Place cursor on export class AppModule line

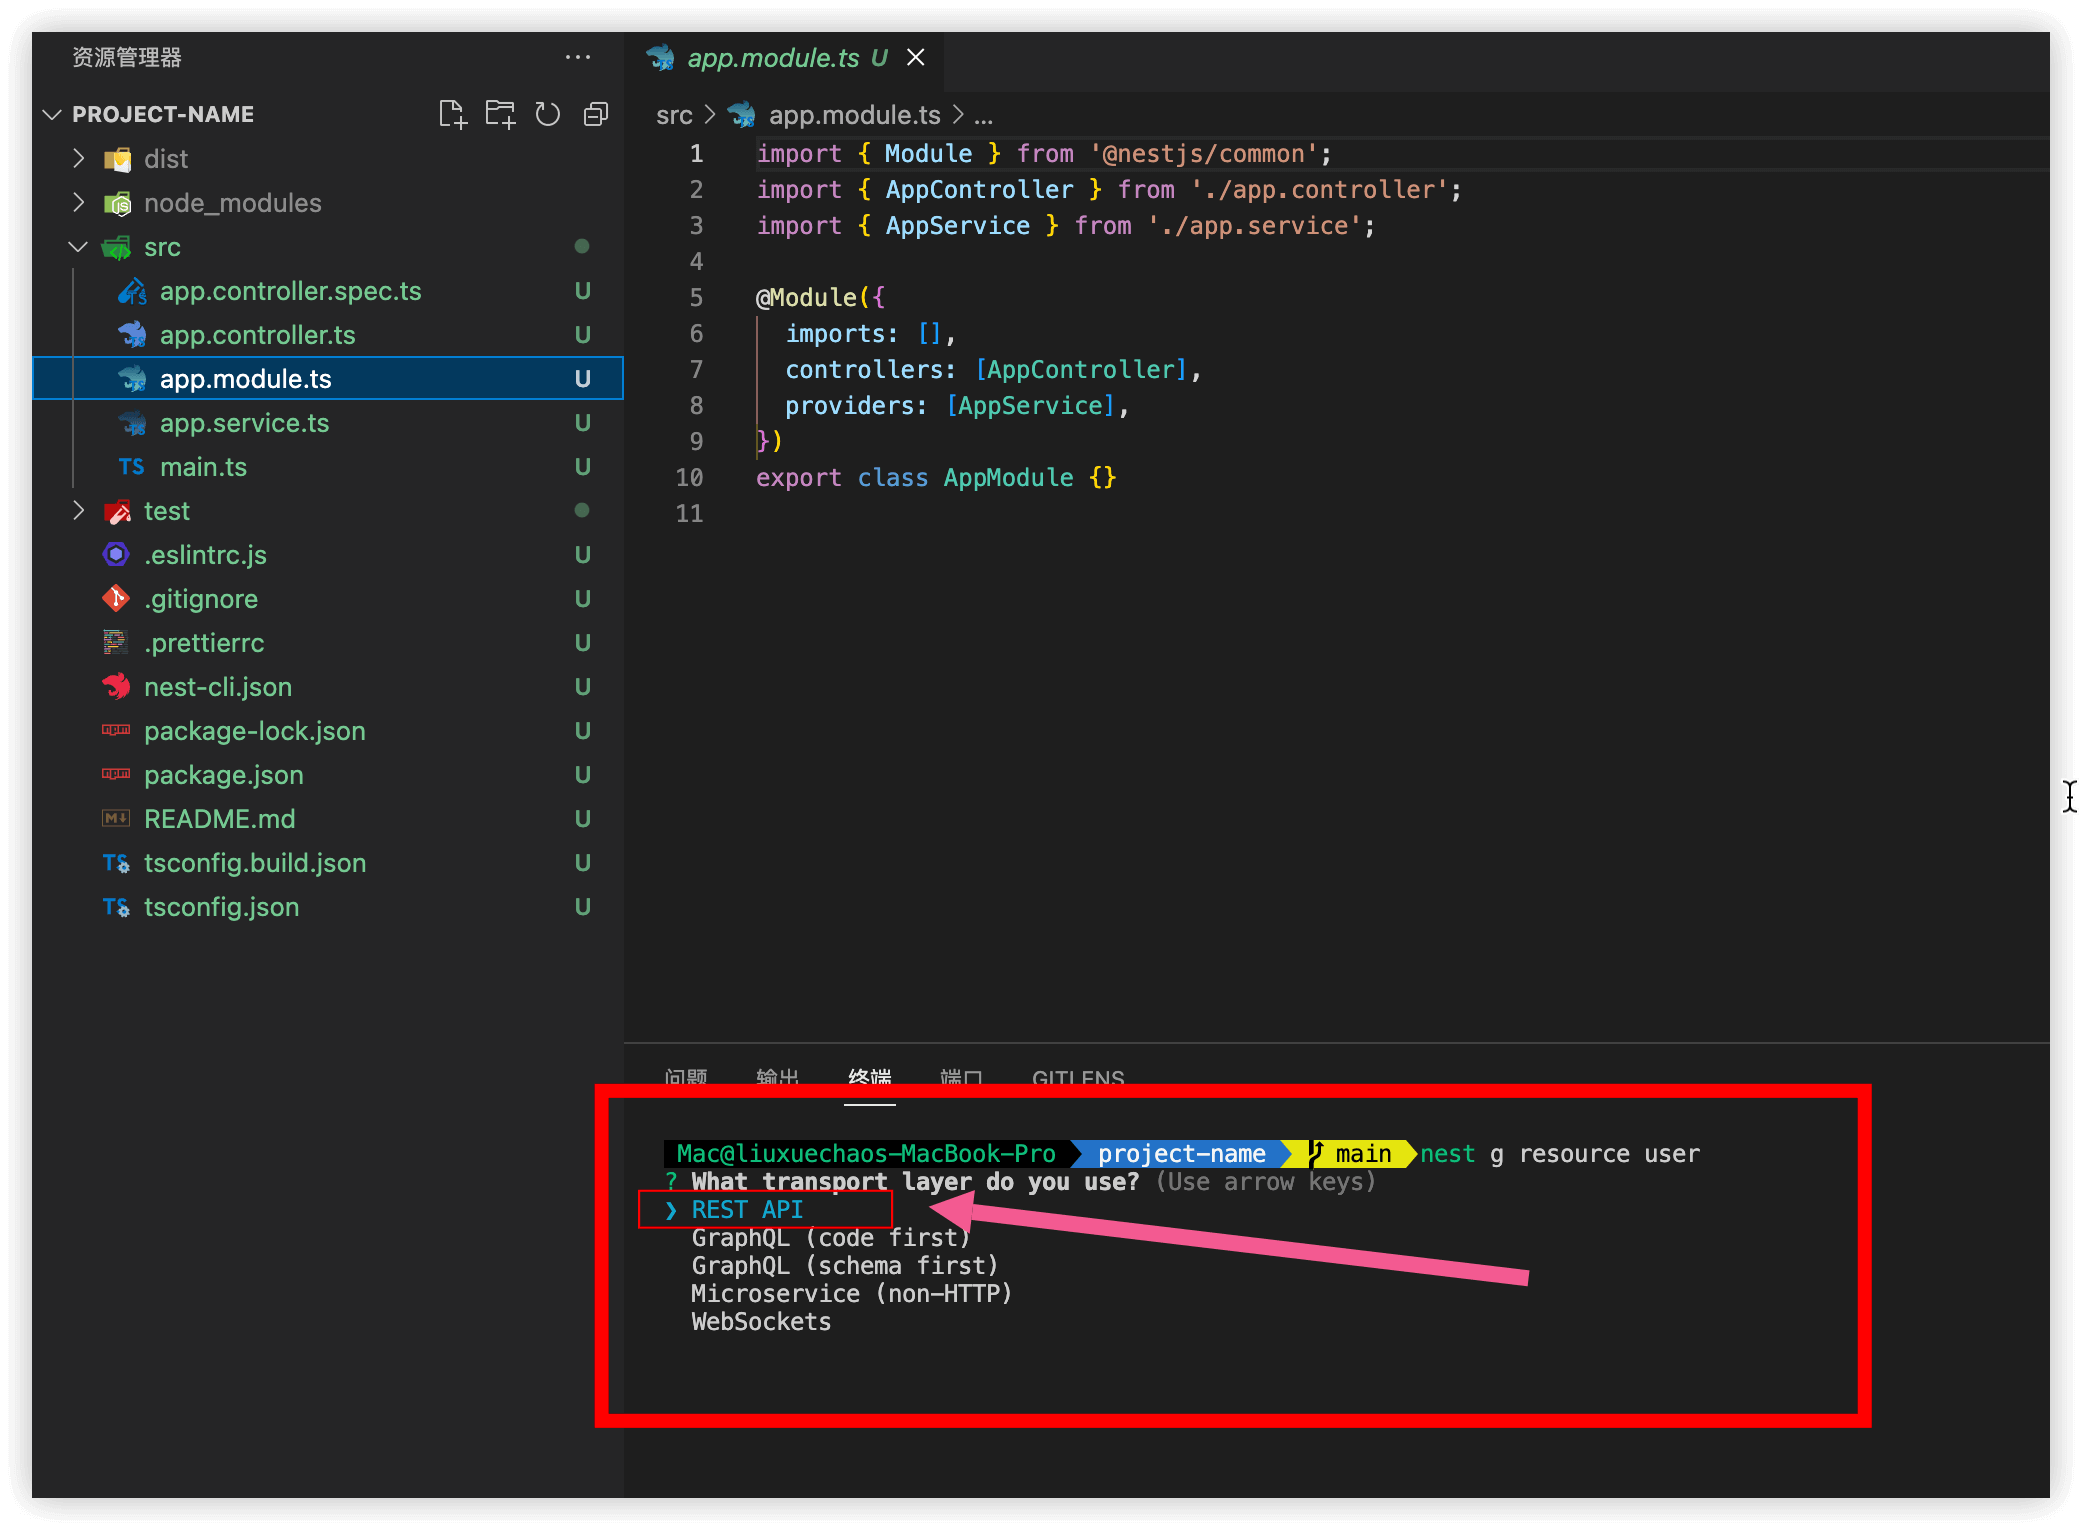pos(936,478)
